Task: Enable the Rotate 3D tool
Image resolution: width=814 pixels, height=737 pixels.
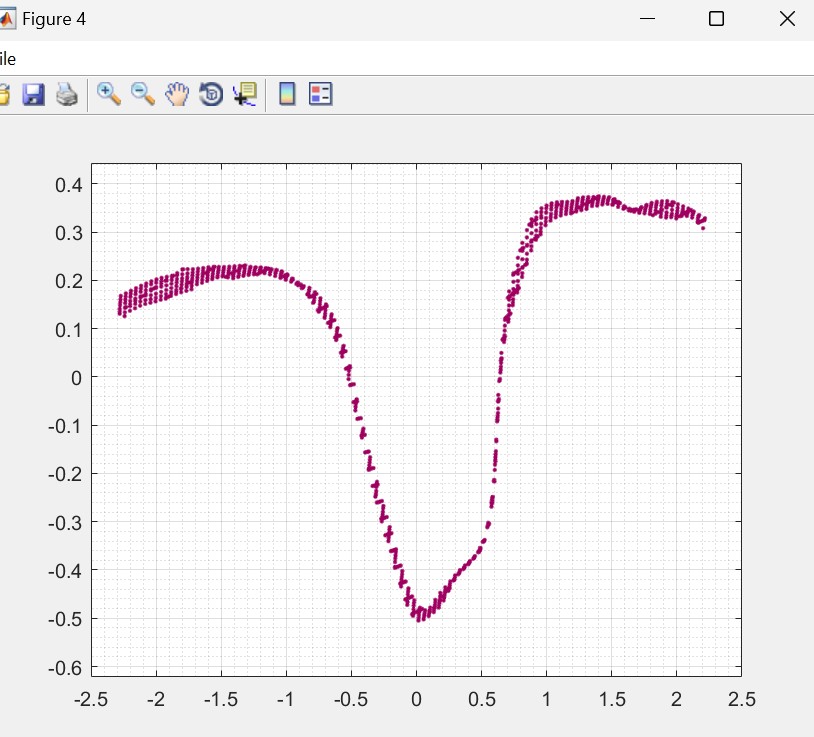Action: click(x=211, y=95)
